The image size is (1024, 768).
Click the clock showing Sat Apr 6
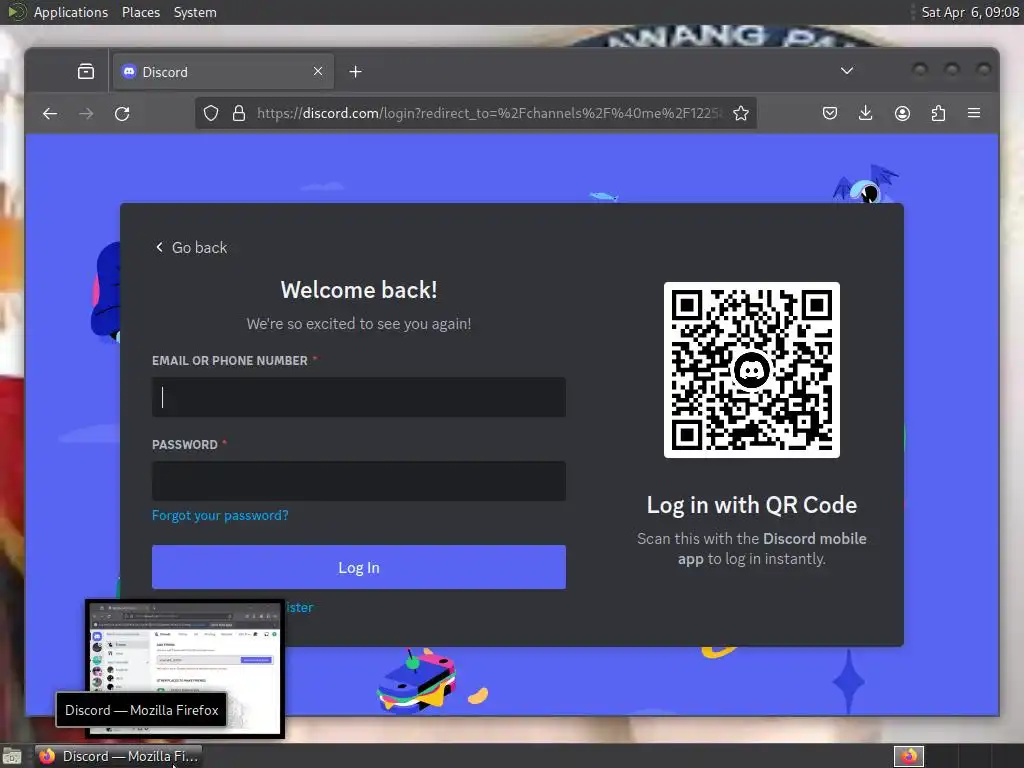[x=970, y=12]
